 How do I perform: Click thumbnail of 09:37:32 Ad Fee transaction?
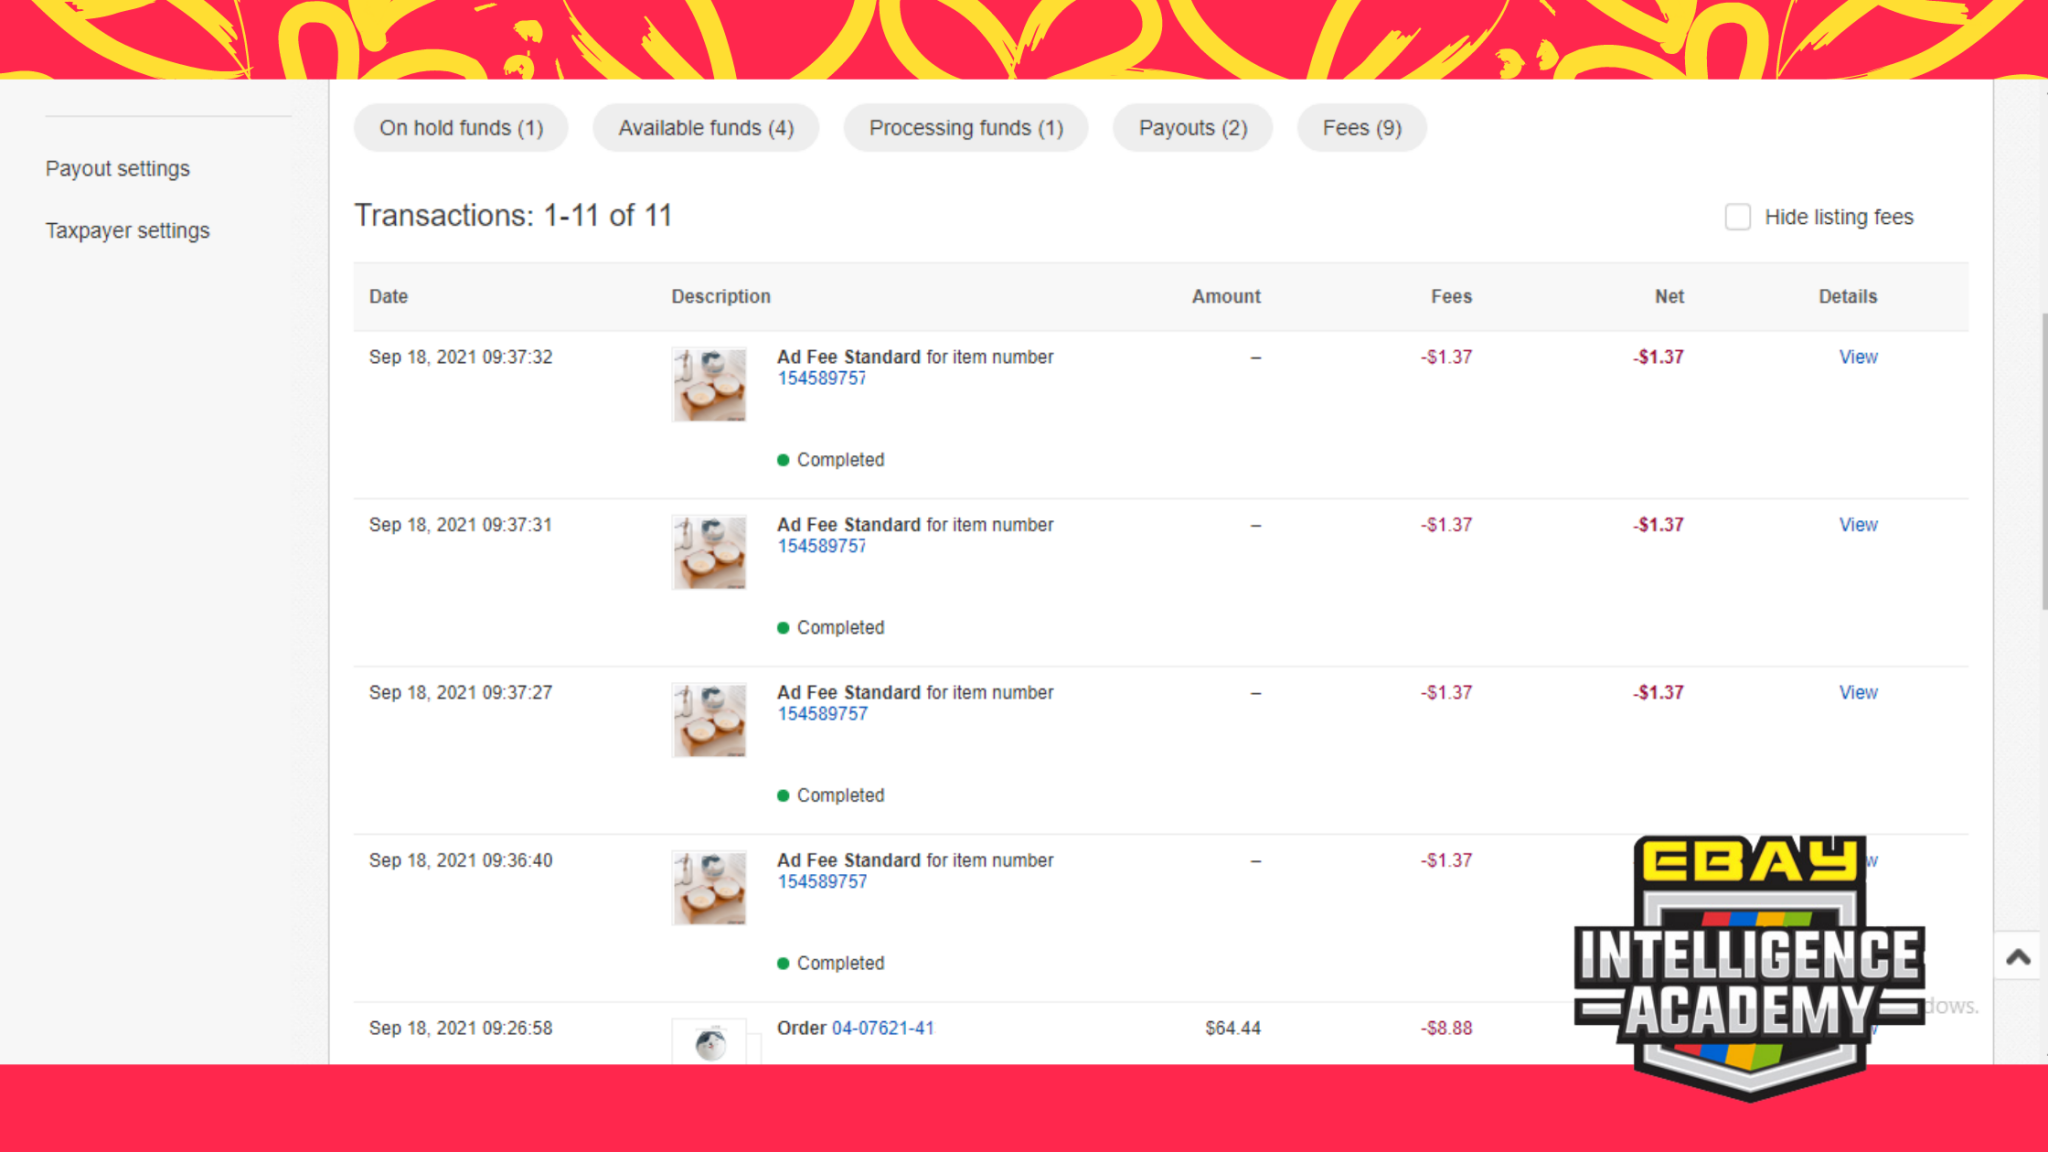tap(709, 384)
